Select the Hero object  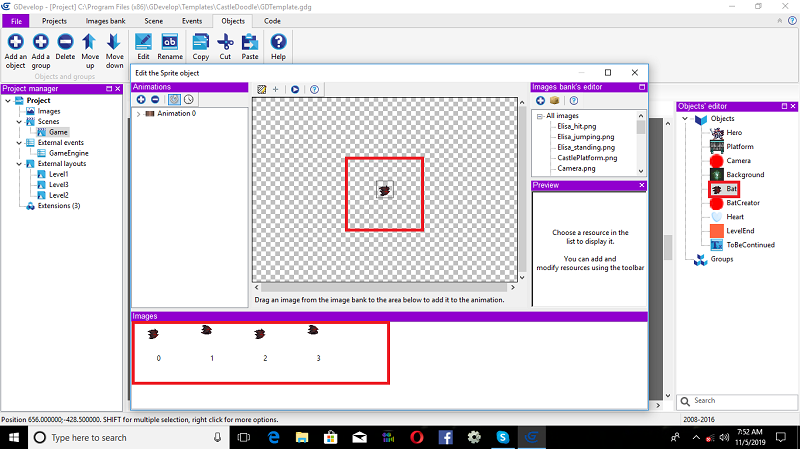click(734, 133)
